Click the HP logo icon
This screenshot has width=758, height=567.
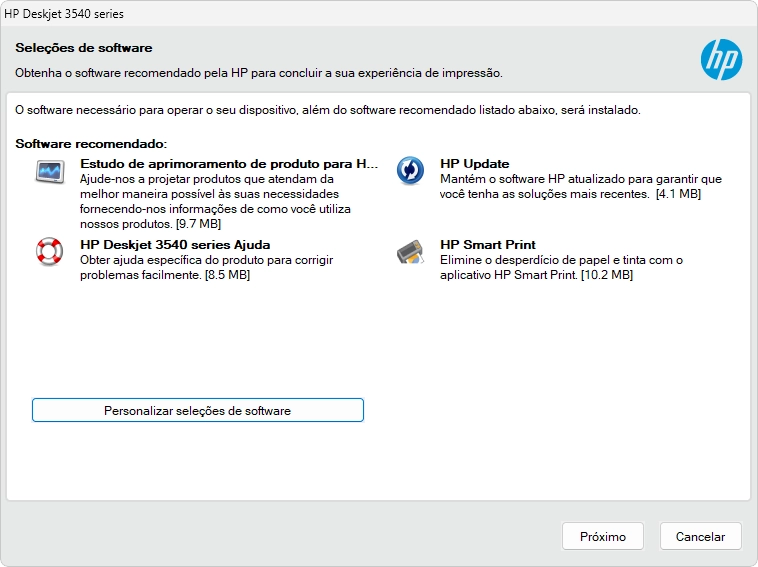(721, 59)
